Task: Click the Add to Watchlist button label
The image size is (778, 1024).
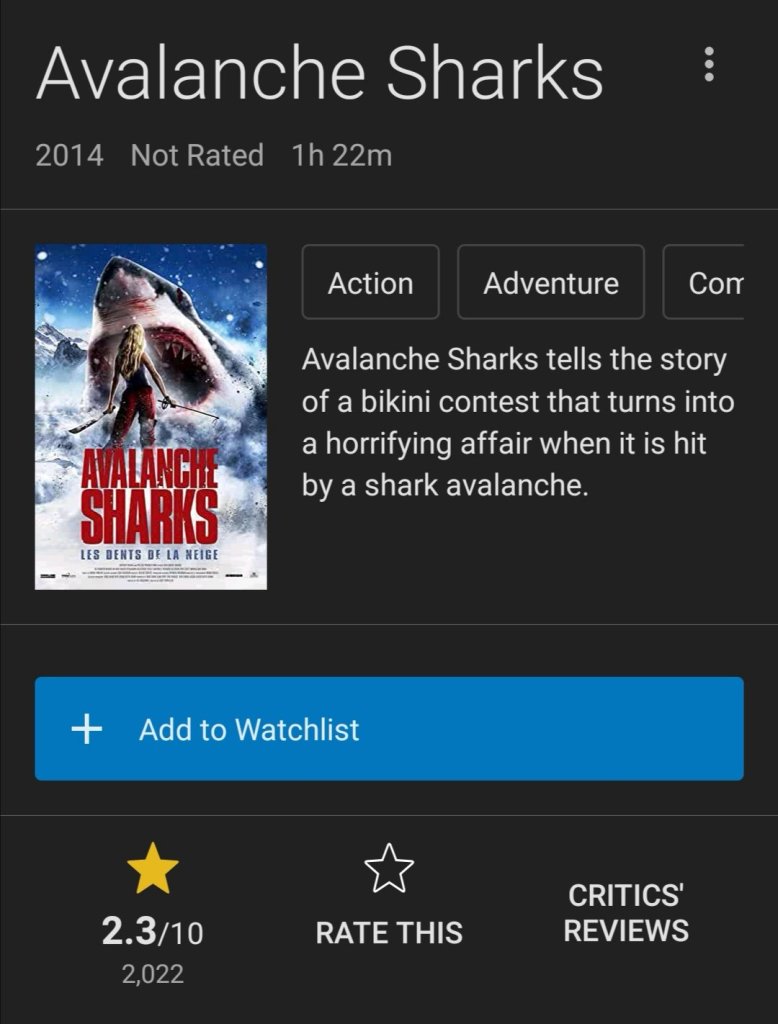Action: pos(249,729)
